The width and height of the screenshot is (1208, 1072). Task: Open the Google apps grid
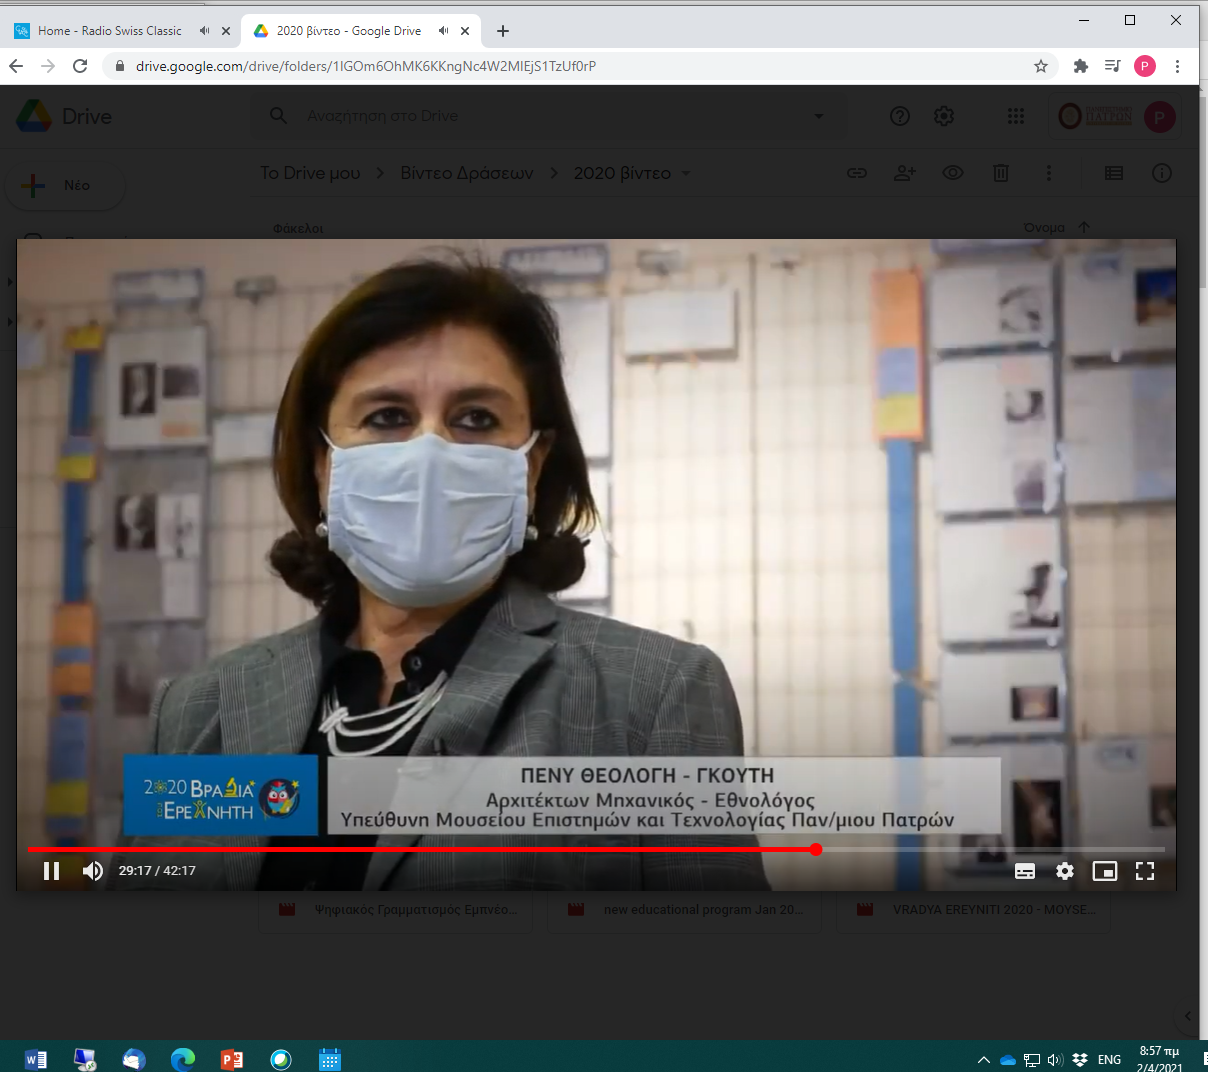pos(1016,116)
